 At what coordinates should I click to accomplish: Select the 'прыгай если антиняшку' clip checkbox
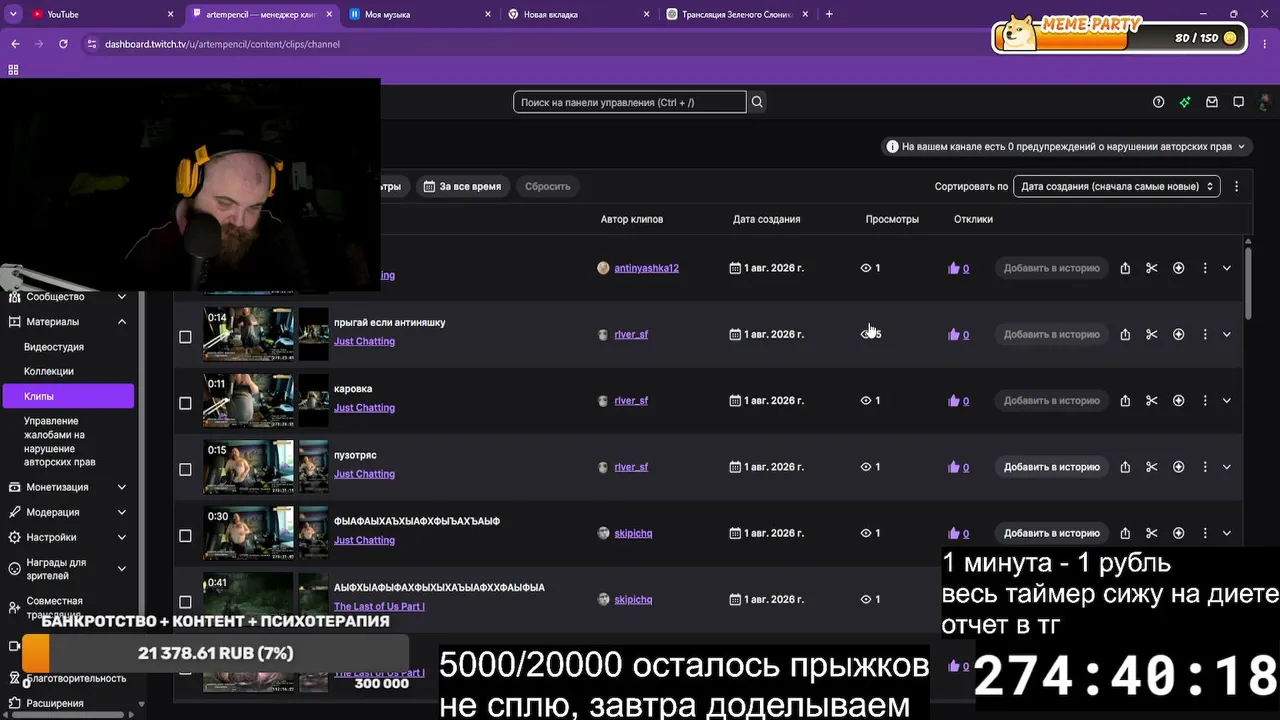[x=185, y=337]
